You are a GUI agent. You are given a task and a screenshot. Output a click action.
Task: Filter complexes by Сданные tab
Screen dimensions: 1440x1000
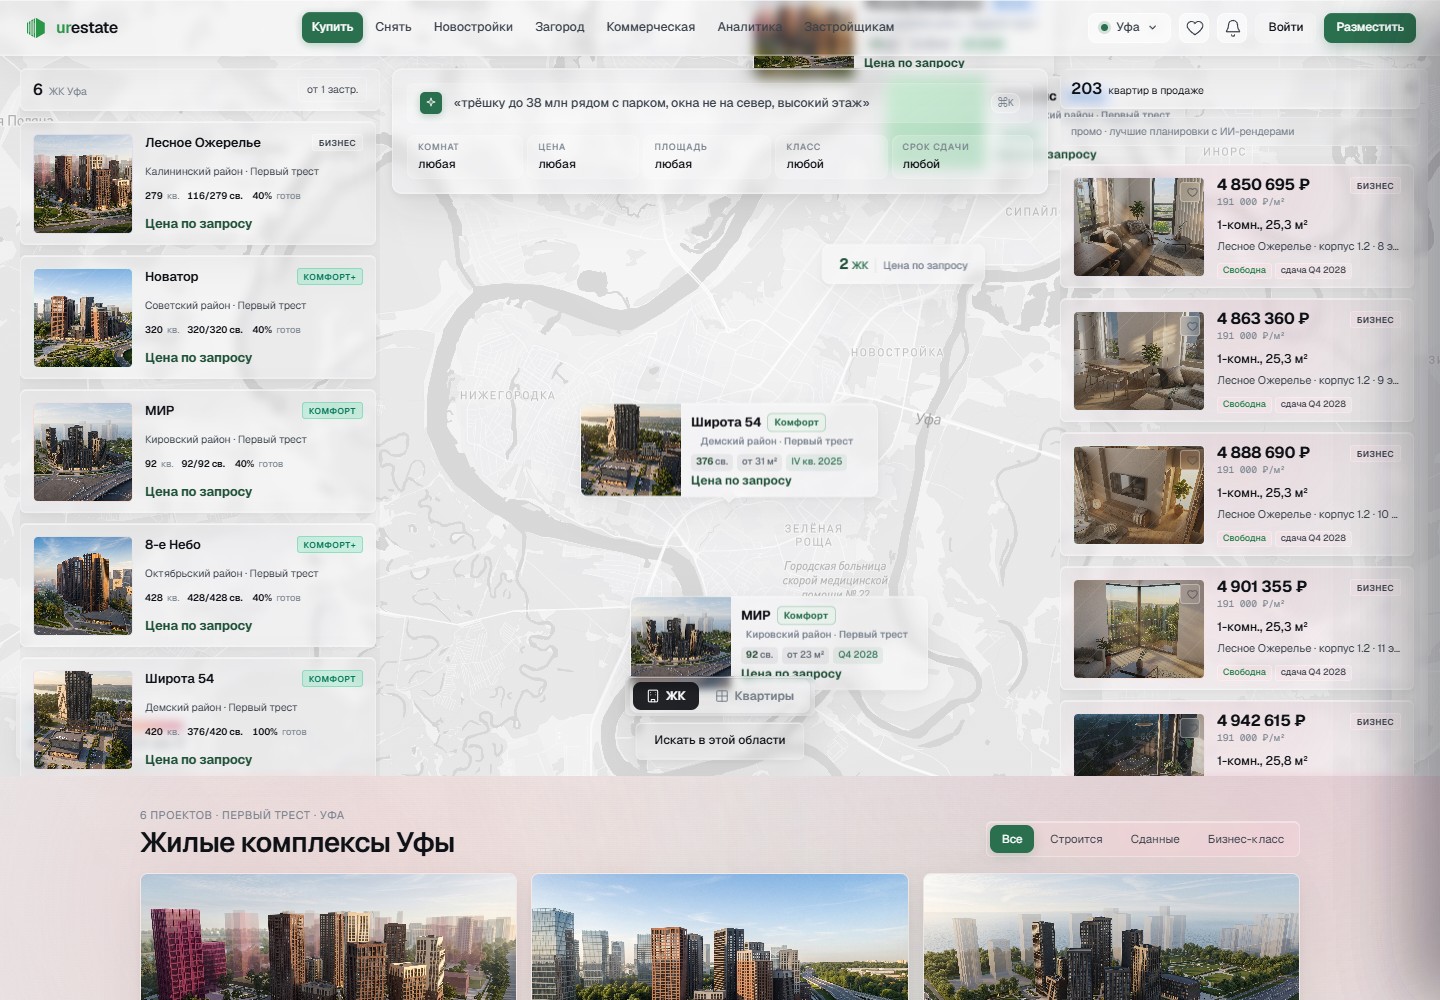[1155, 839]
